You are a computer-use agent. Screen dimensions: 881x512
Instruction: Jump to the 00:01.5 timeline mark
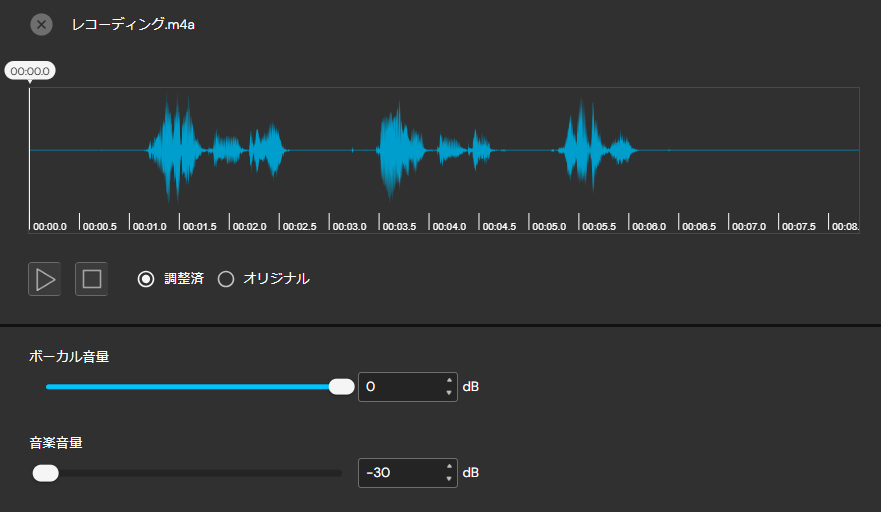[x=199, y=226]
